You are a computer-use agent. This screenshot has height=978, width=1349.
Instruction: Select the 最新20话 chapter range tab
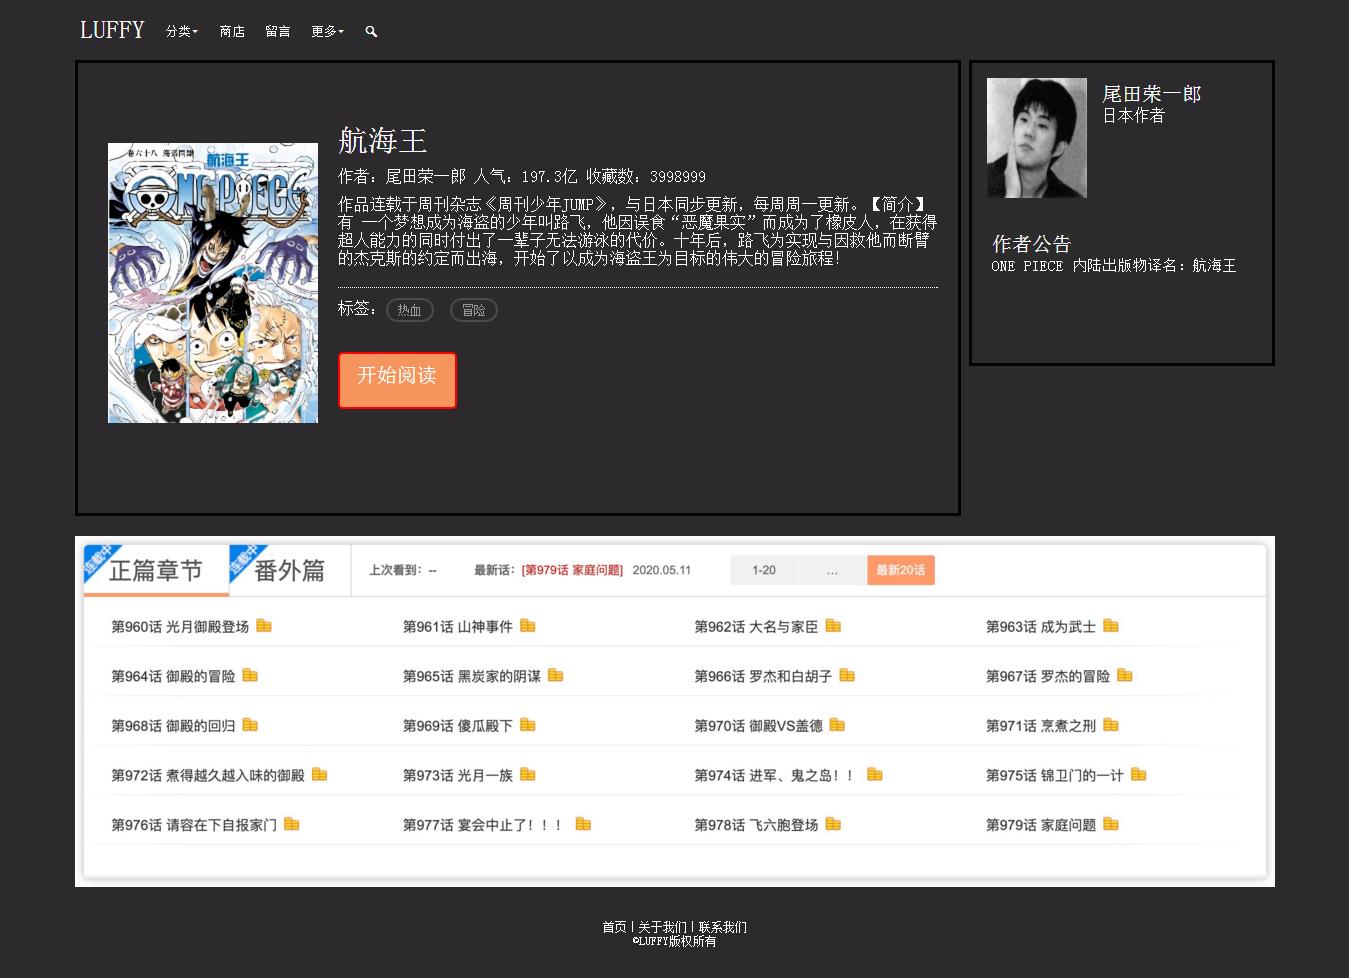point(901,570)
